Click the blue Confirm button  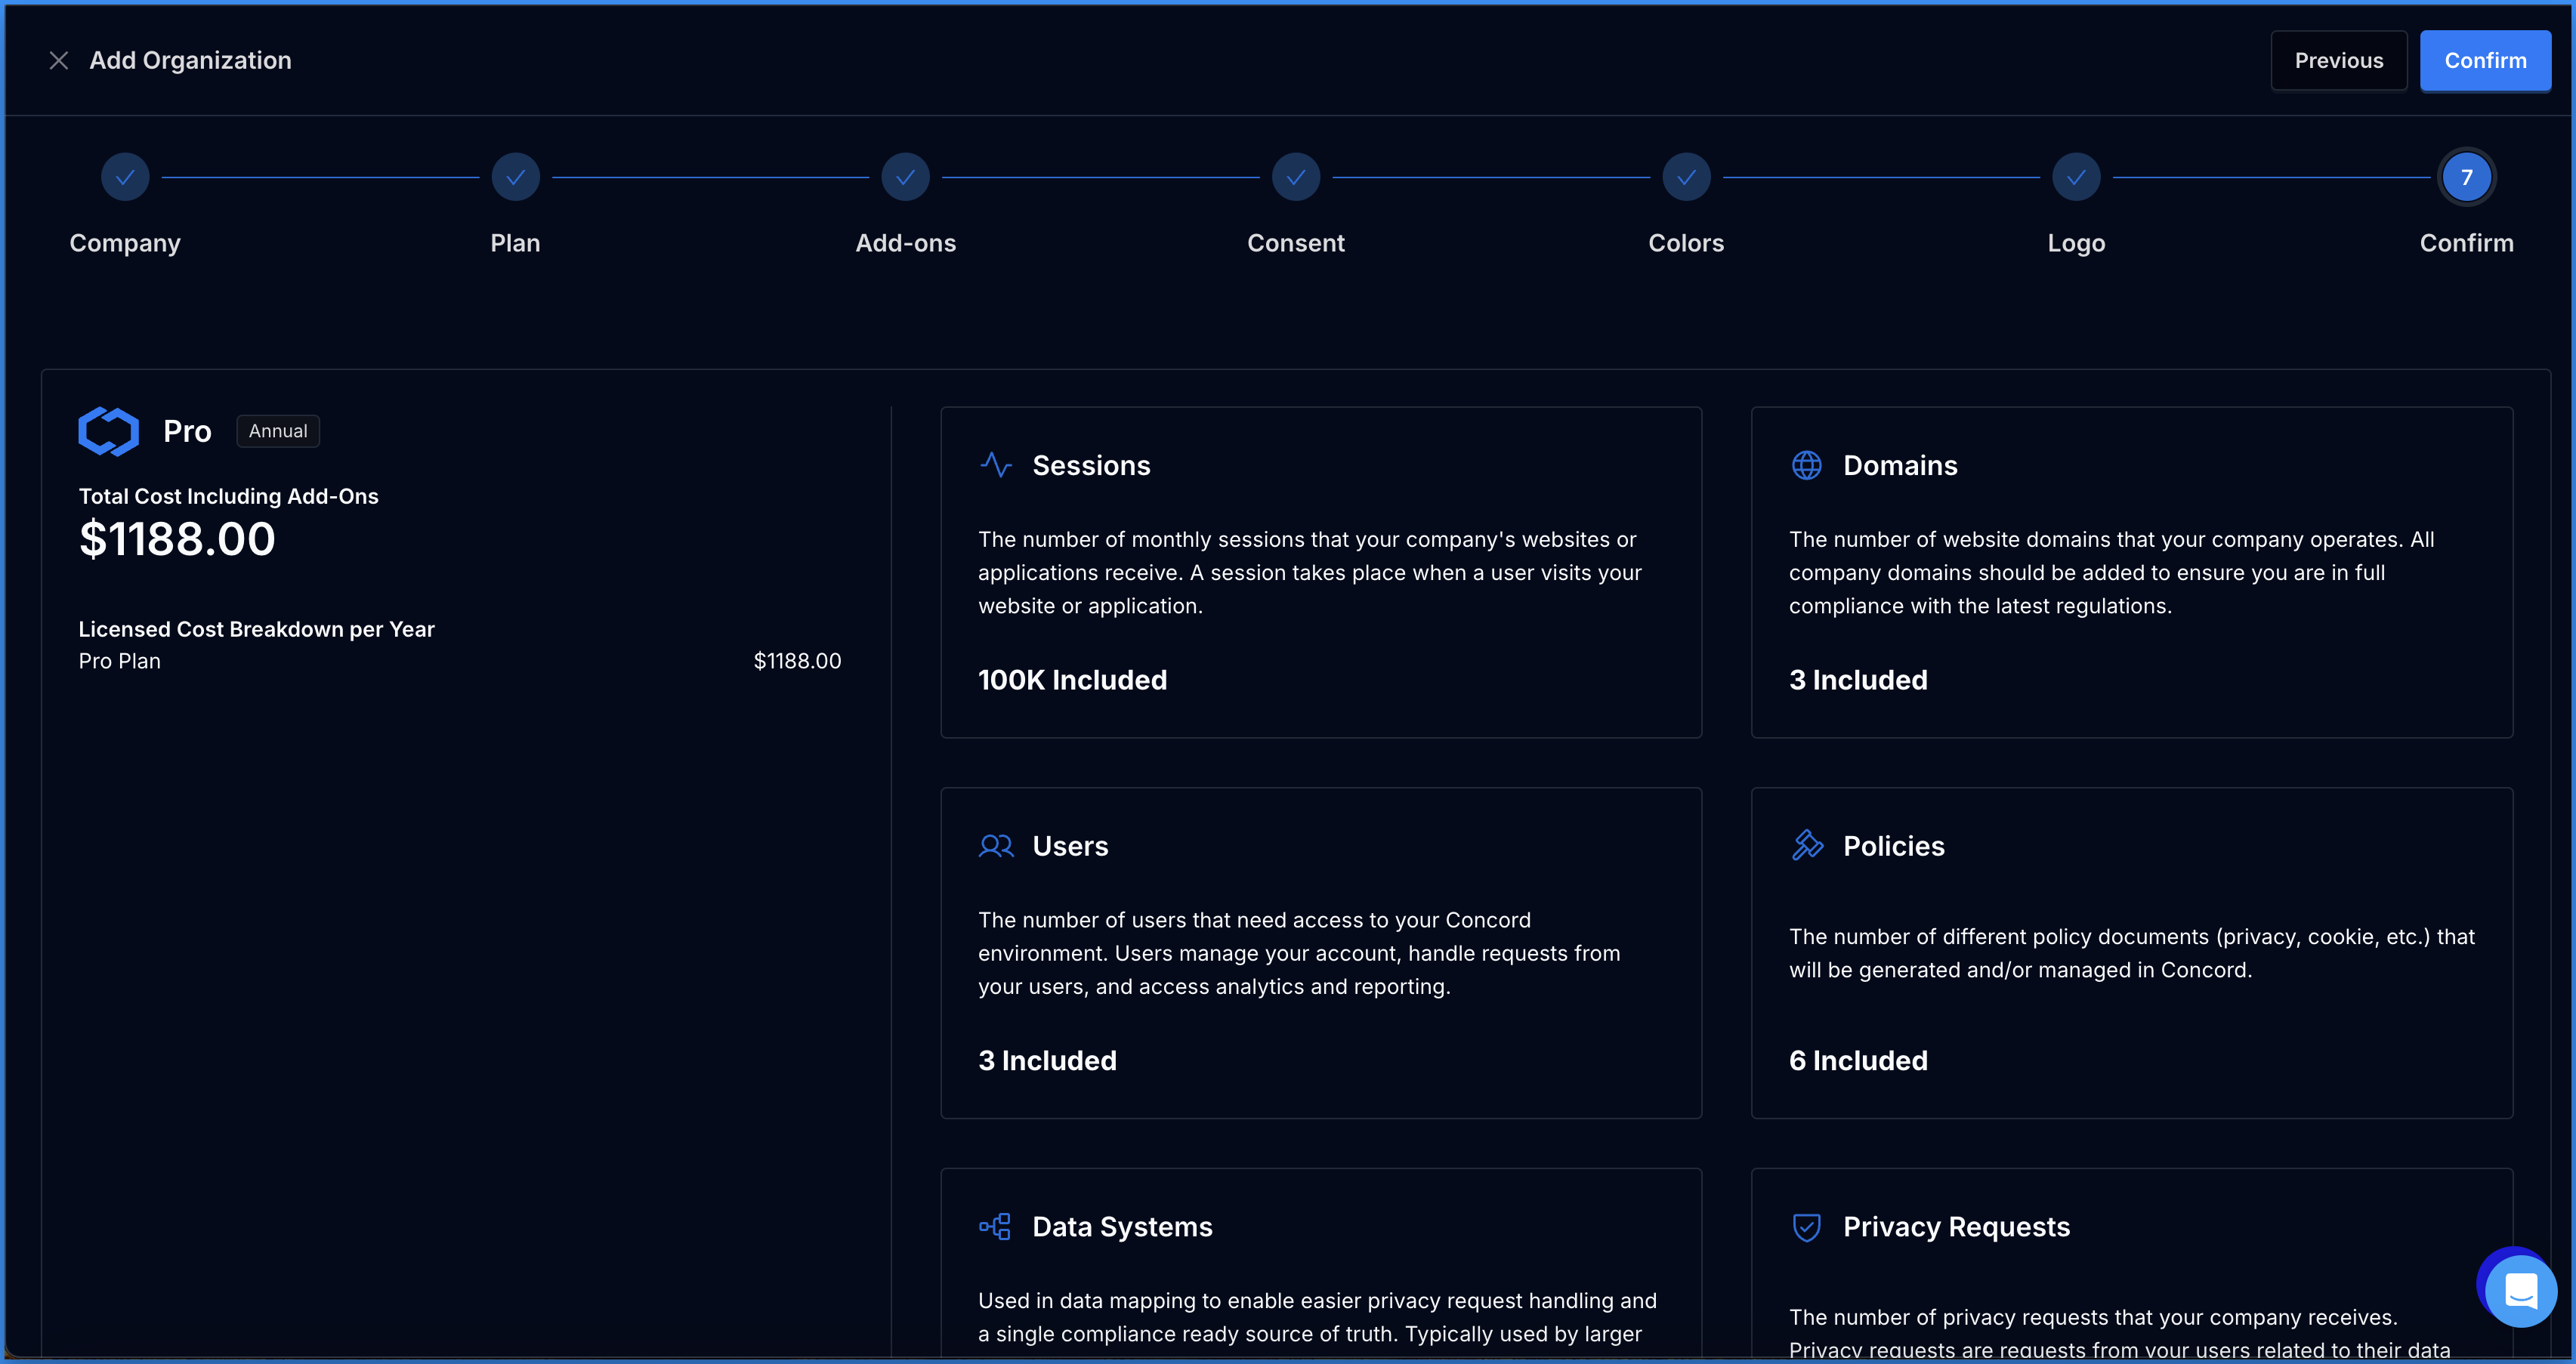[x=2485, y=61]
